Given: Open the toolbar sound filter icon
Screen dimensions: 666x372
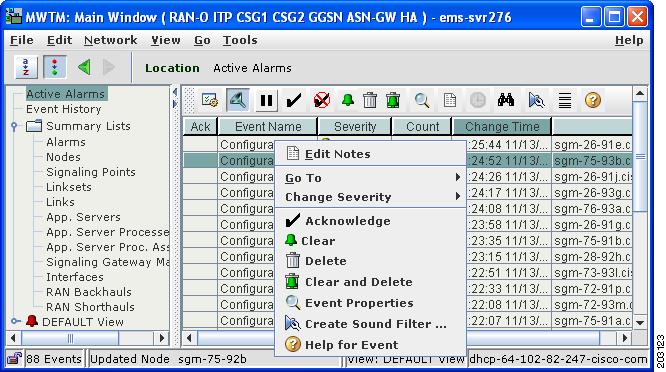Looking at the screenshot, I should (x=536, y=101).
